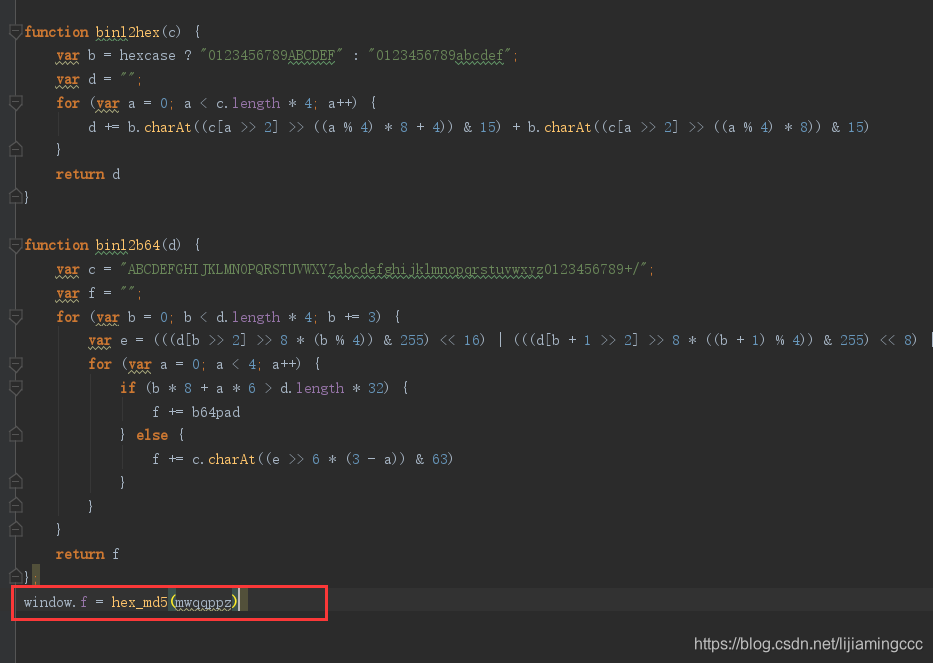933x663 pixels.
Task: Click the binl2b64 function name in its declaration
Action: (127, 245)
